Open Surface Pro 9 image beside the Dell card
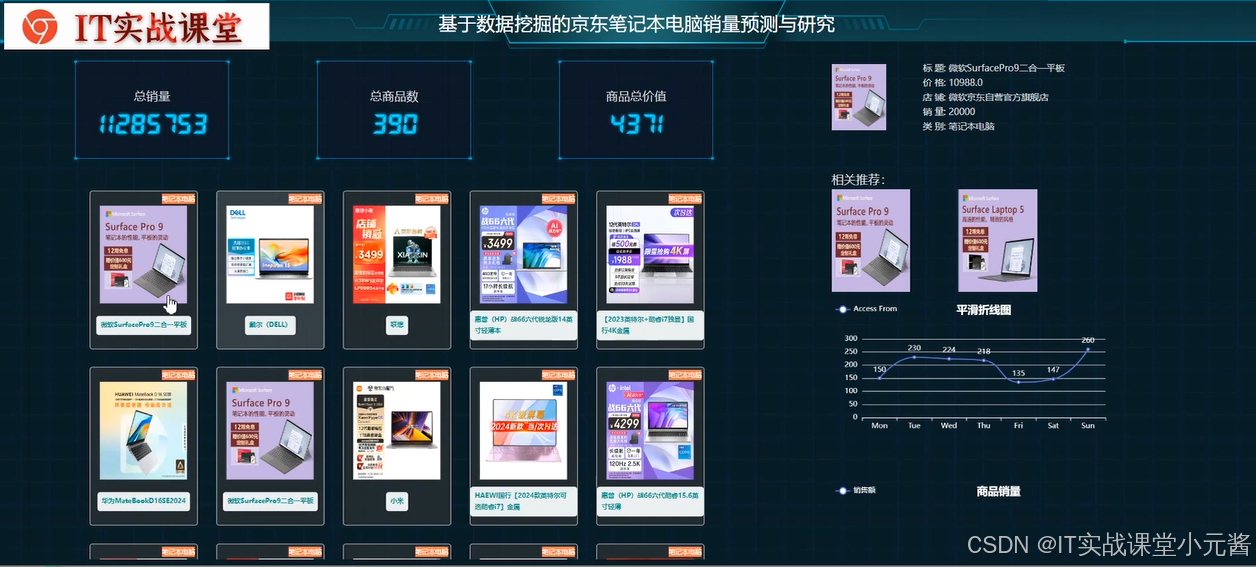 click(x=143, y=254)
